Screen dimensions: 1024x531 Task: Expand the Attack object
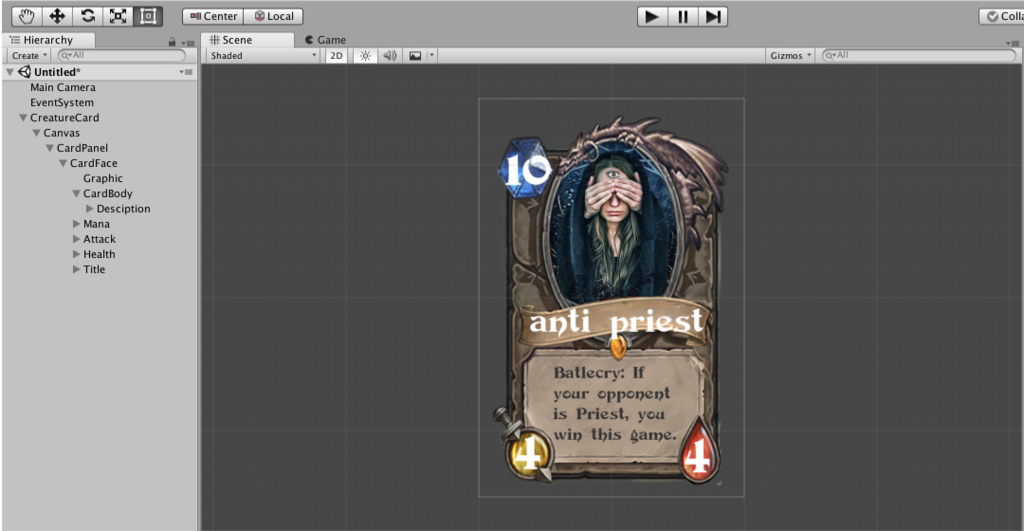[76, 239]
